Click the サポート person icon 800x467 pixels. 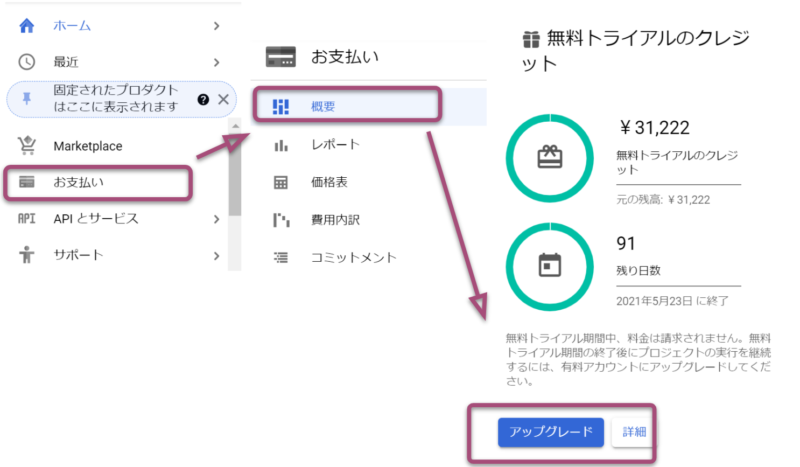click(27, 255)
